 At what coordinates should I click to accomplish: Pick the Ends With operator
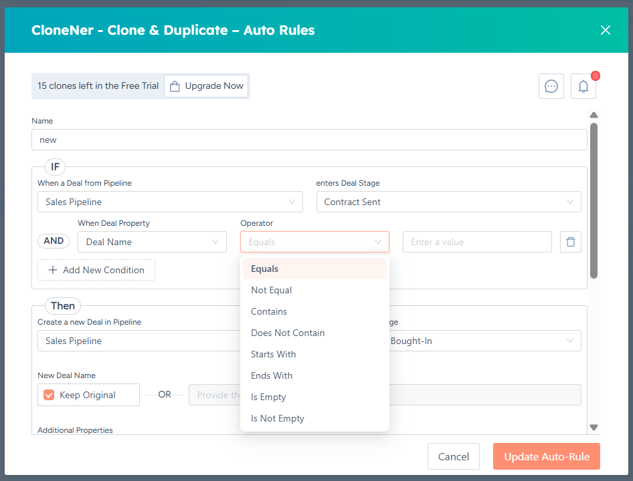click(x=314, y=376)
